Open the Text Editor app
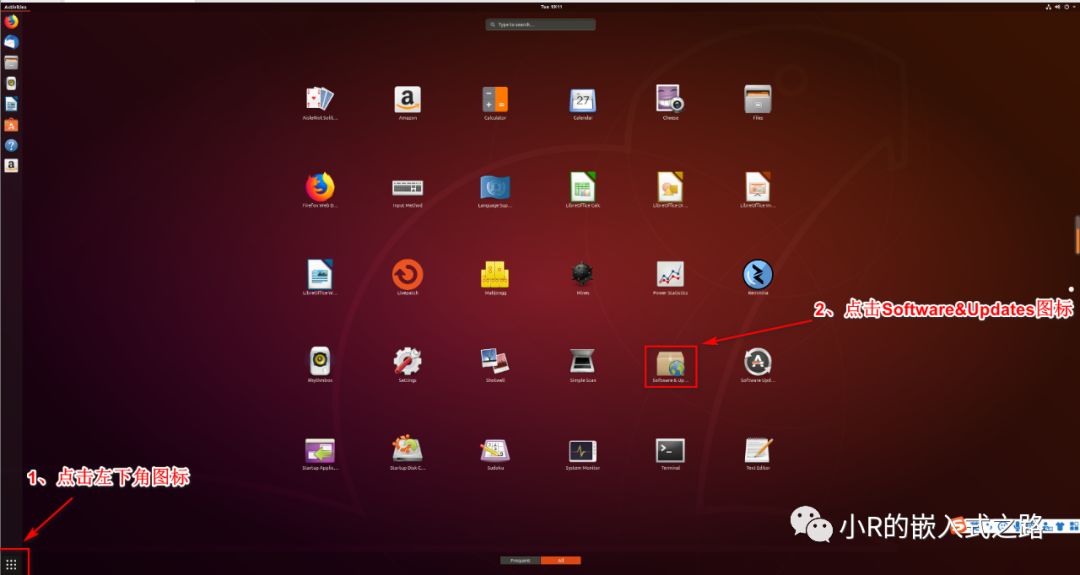The image size is (1080, 575). (x=758, y=451)
